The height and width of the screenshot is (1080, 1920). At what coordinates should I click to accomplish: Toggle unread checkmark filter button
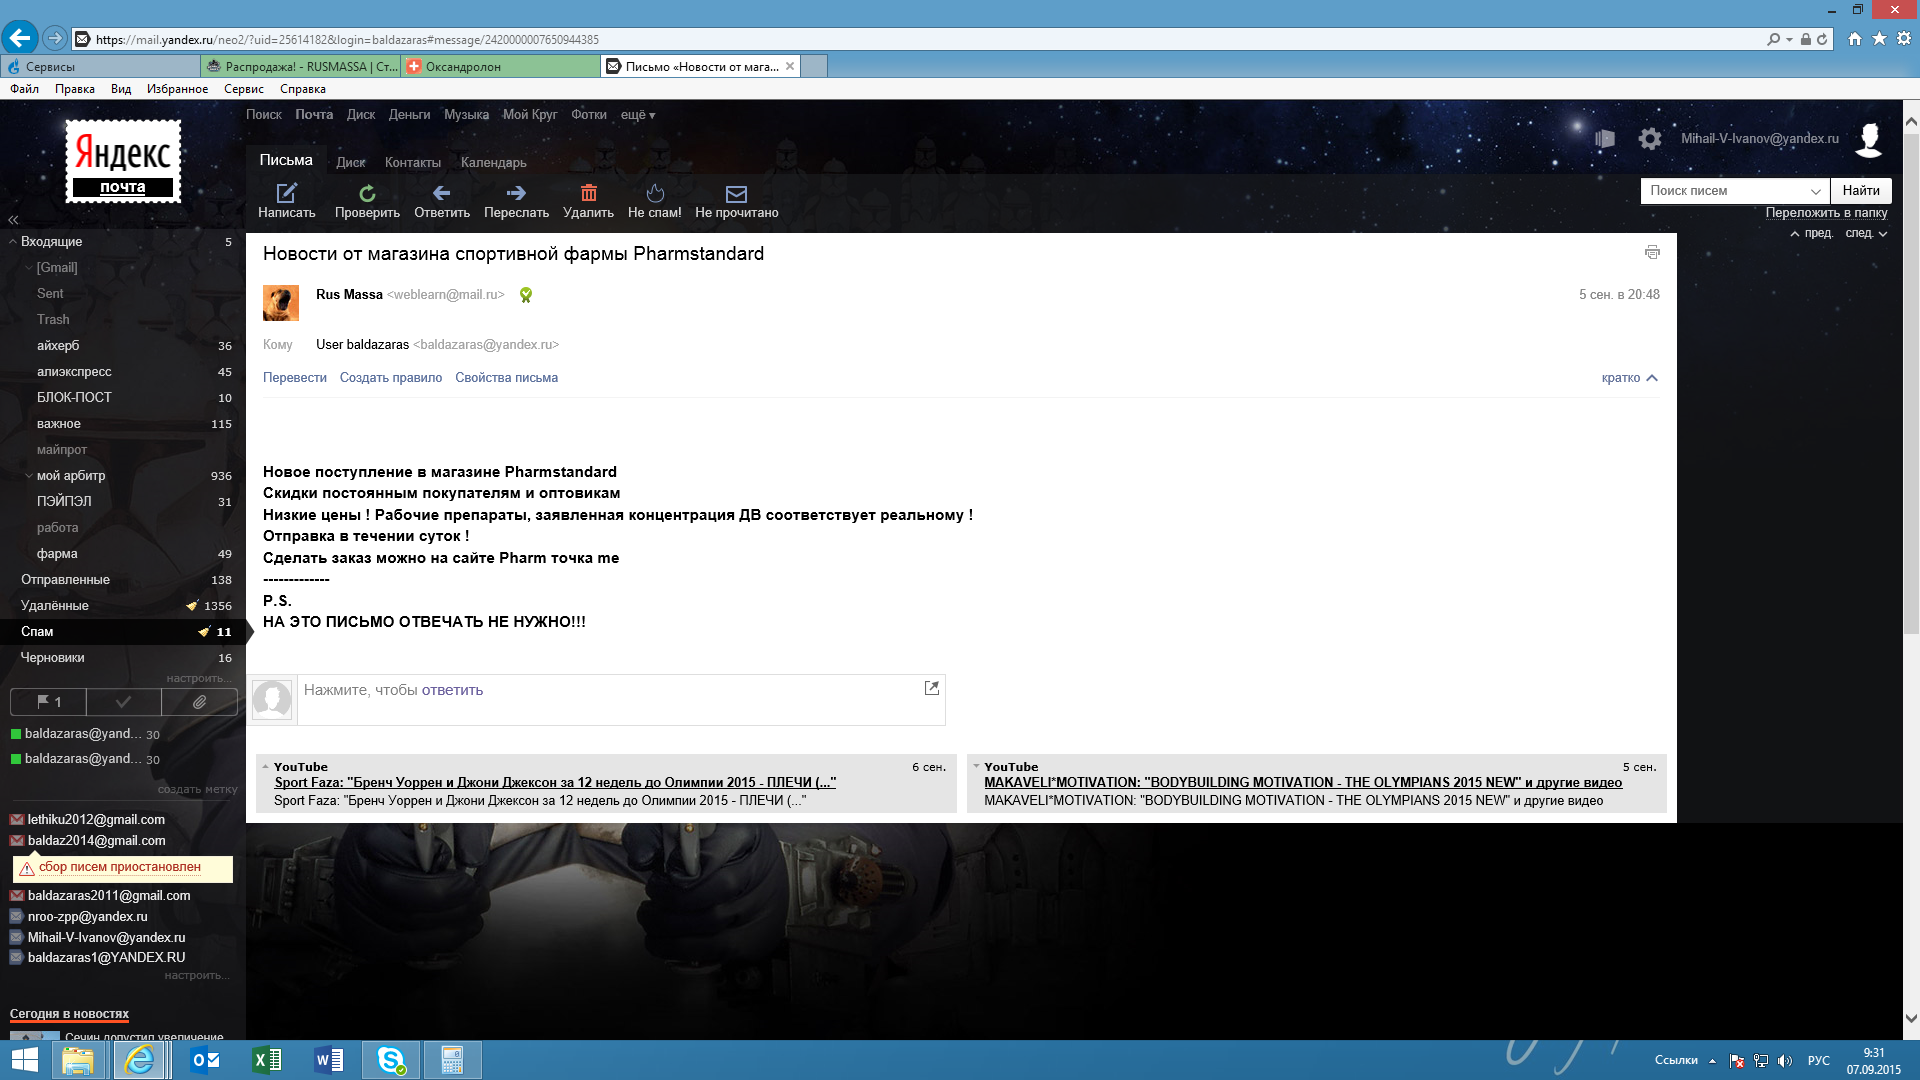[x=124, y=702]
